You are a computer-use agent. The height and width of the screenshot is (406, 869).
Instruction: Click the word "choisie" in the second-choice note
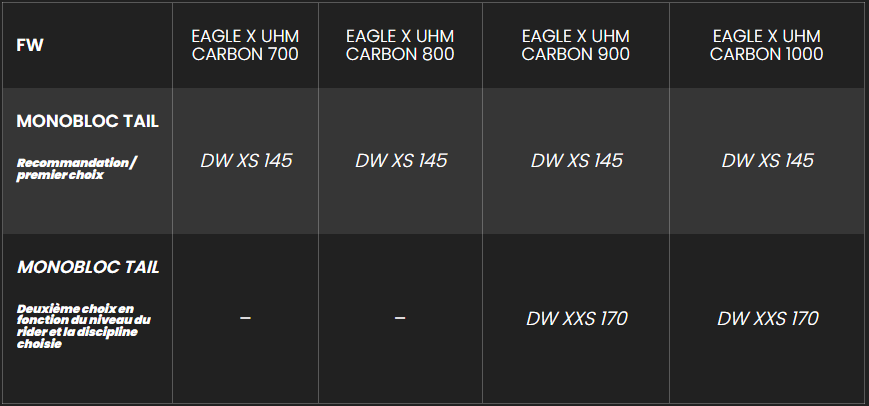[39, 344]
